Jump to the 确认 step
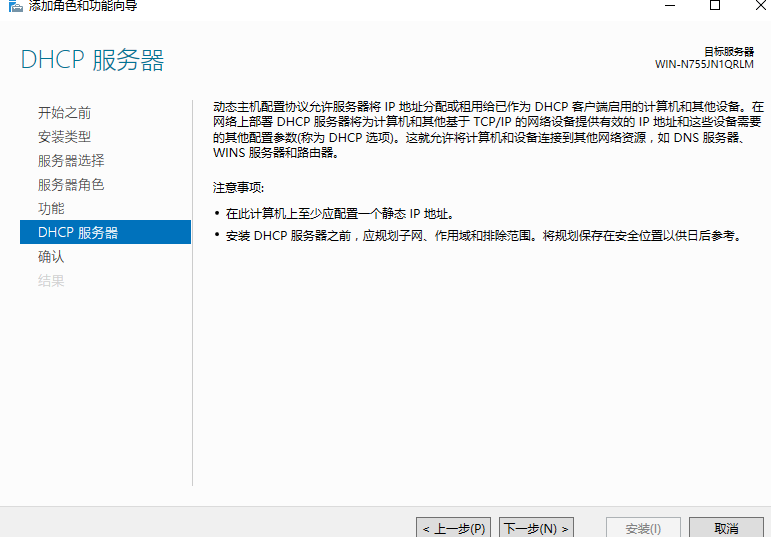 51,257
